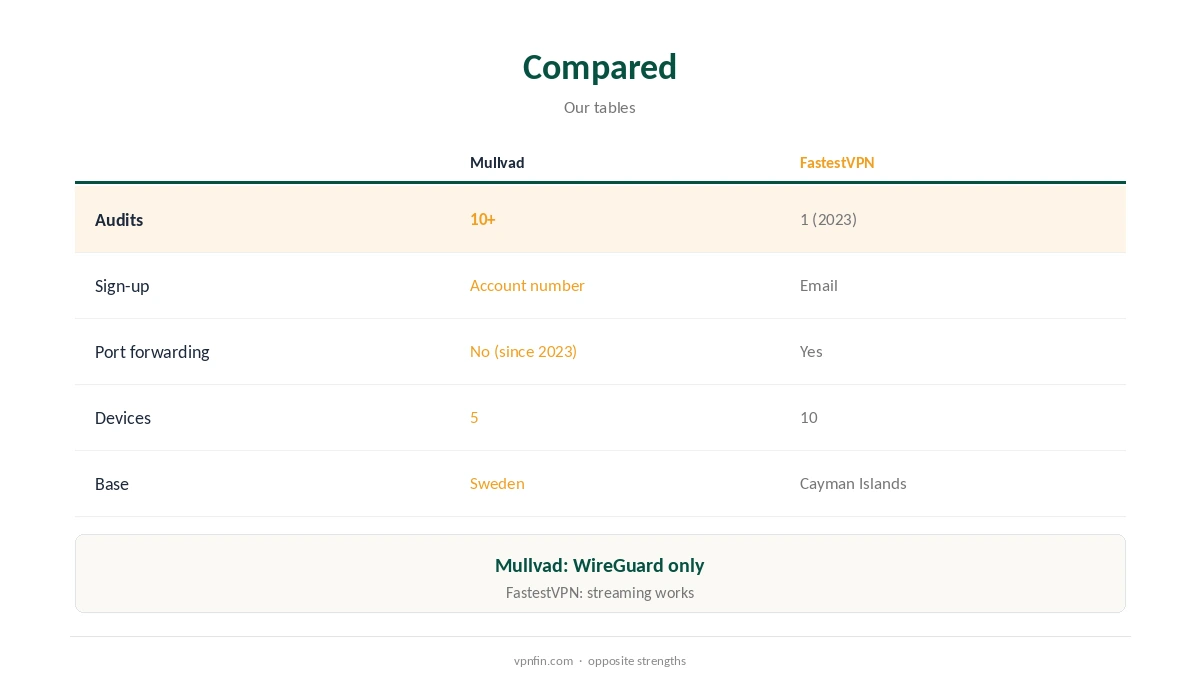
Task: Click the 'Yes' port forwarding cell
Action: (811, 351)
